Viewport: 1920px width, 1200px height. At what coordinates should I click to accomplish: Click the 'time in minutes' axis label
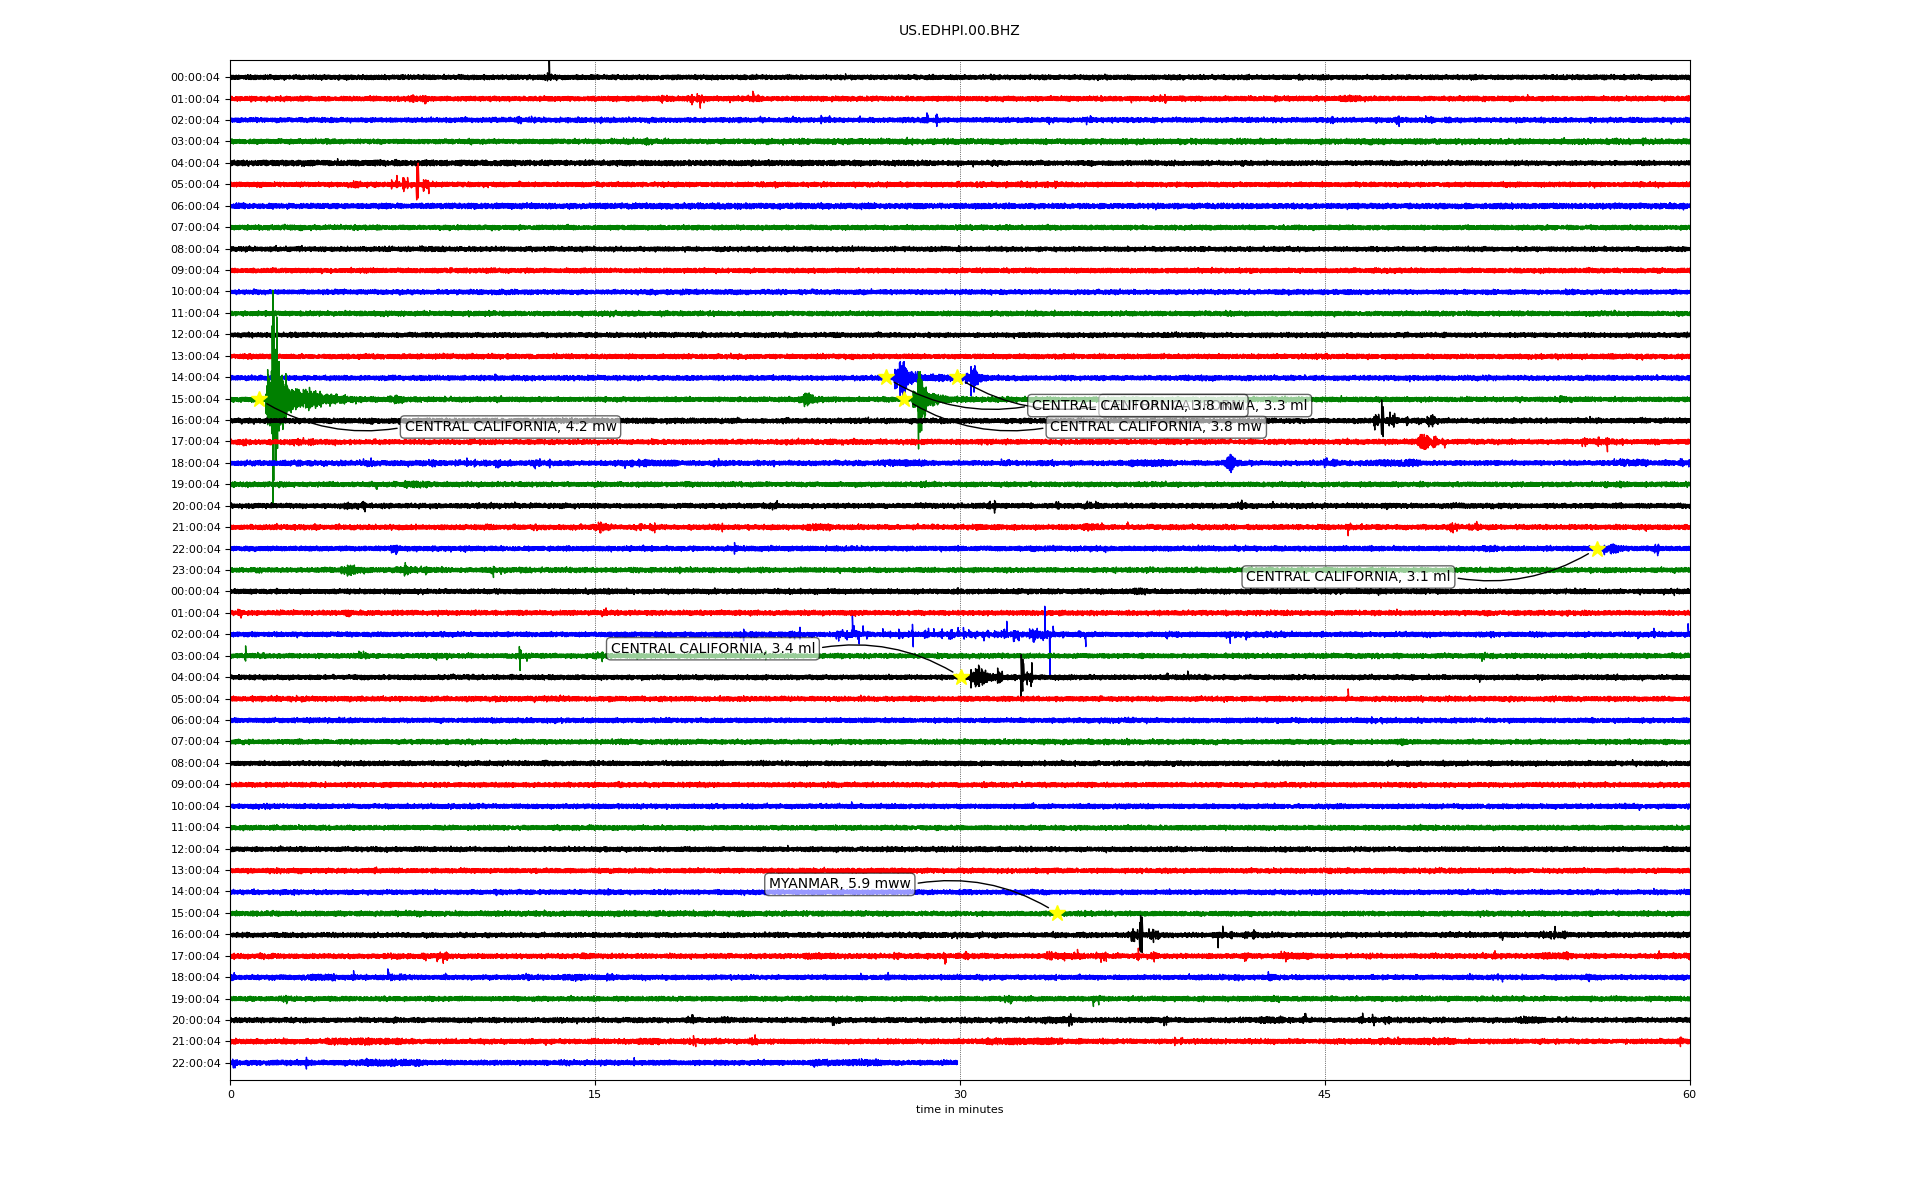tap(958, 1110)
